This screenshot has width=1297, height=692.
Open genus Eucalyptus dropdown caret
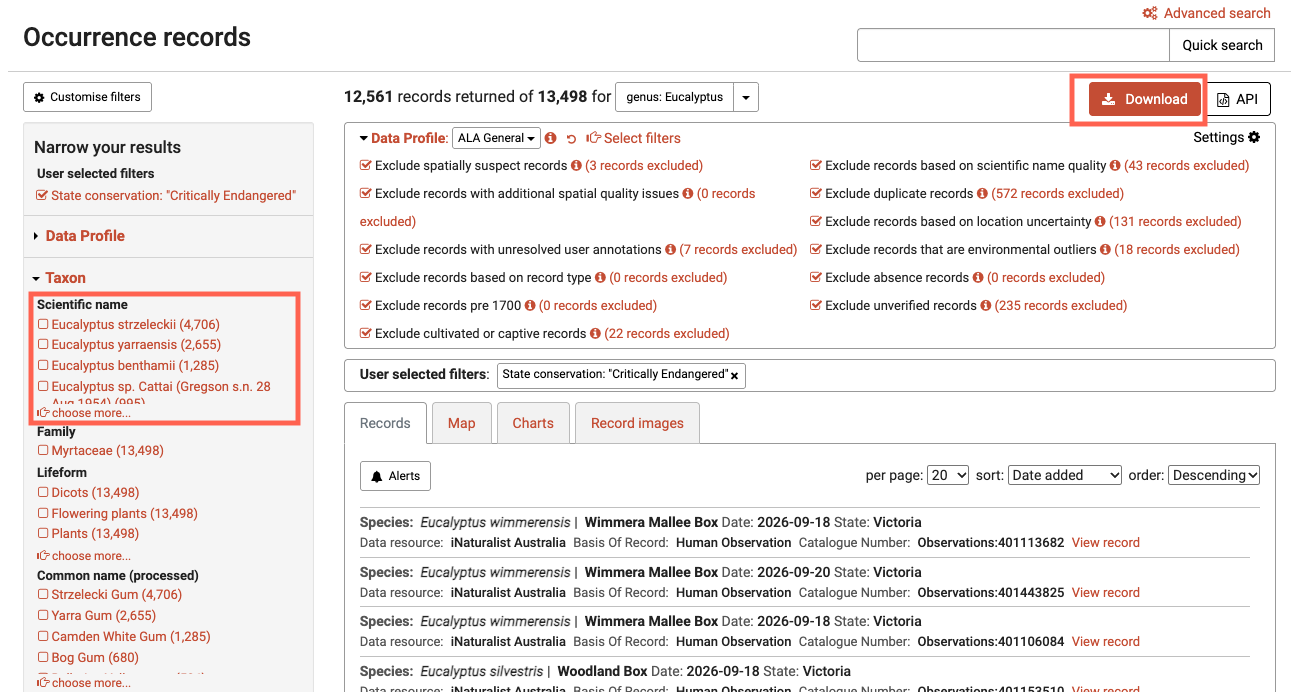click(x=746, y=97)
